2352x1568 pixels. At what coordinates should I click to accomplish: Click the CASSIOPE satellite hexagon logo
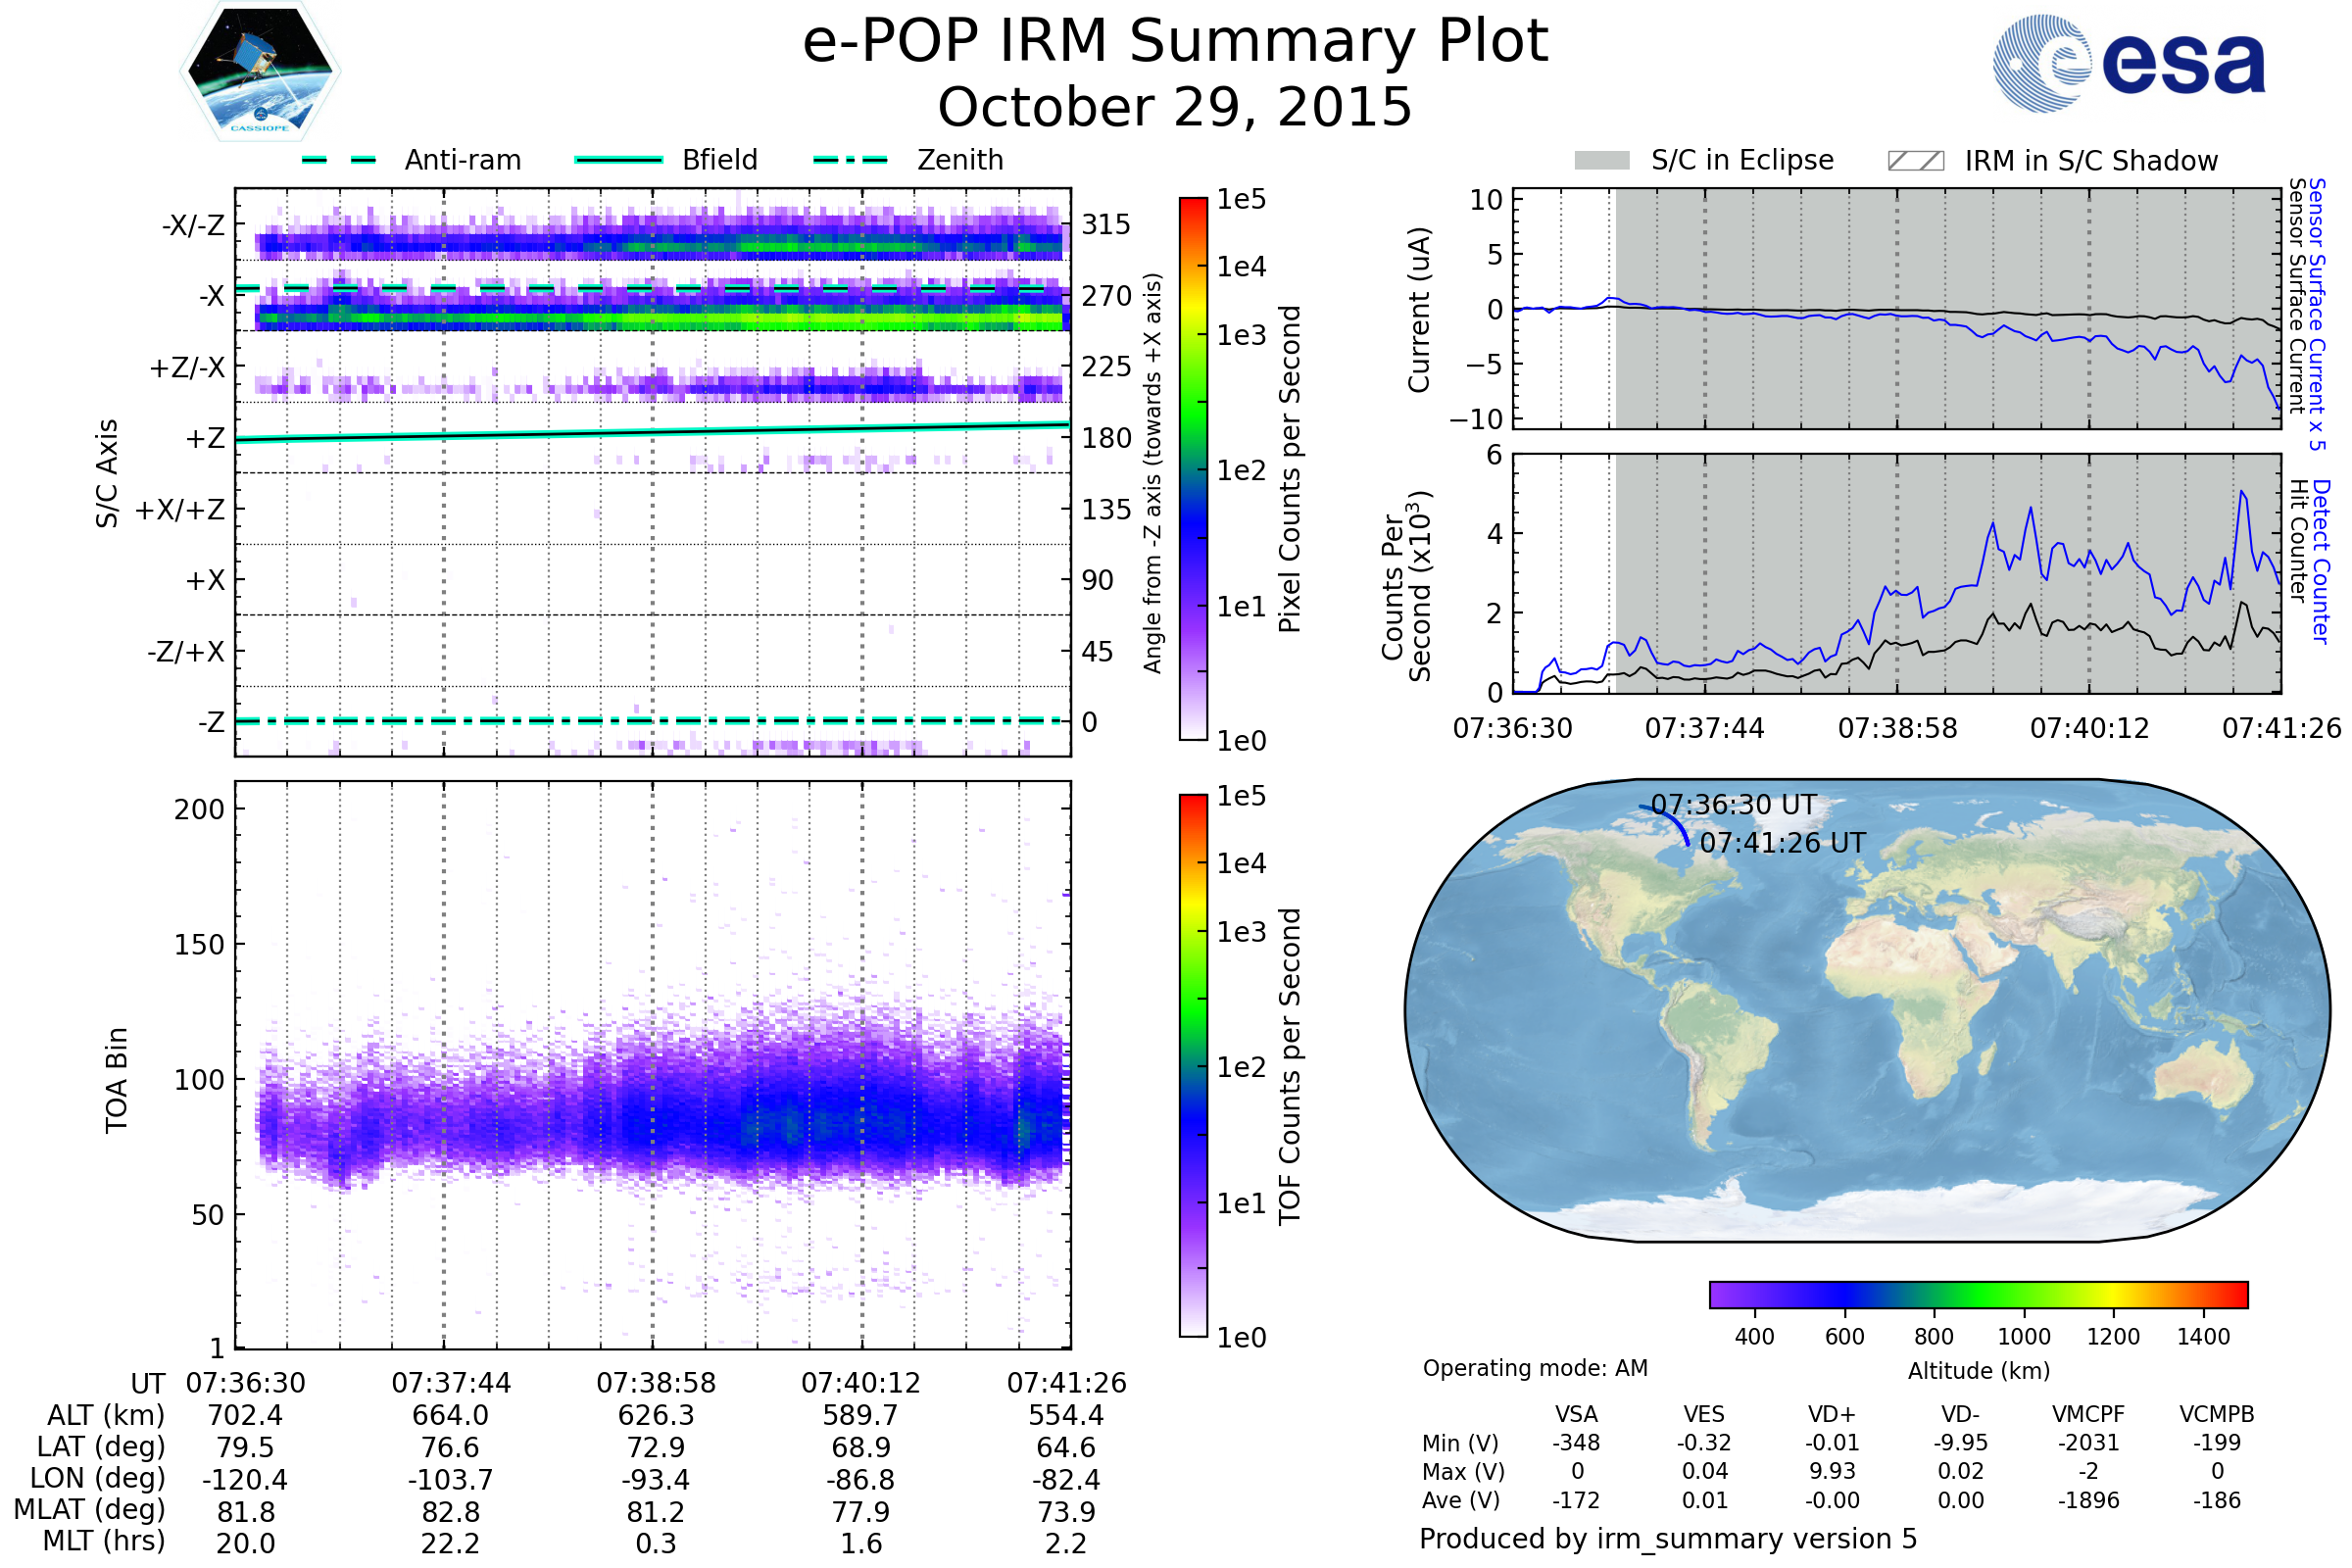(260, 72)
